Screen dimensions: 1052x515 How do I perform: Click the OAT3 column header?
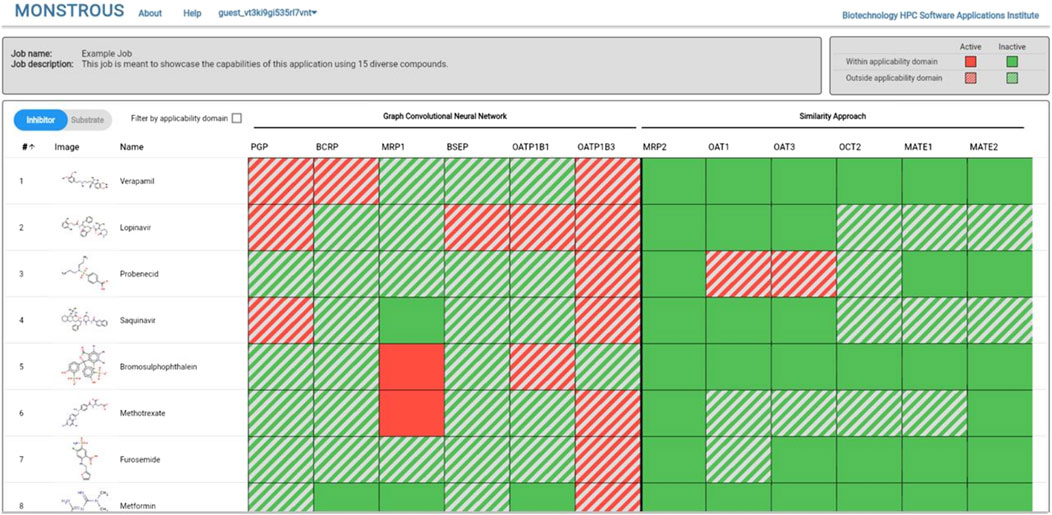coord(784,147)
